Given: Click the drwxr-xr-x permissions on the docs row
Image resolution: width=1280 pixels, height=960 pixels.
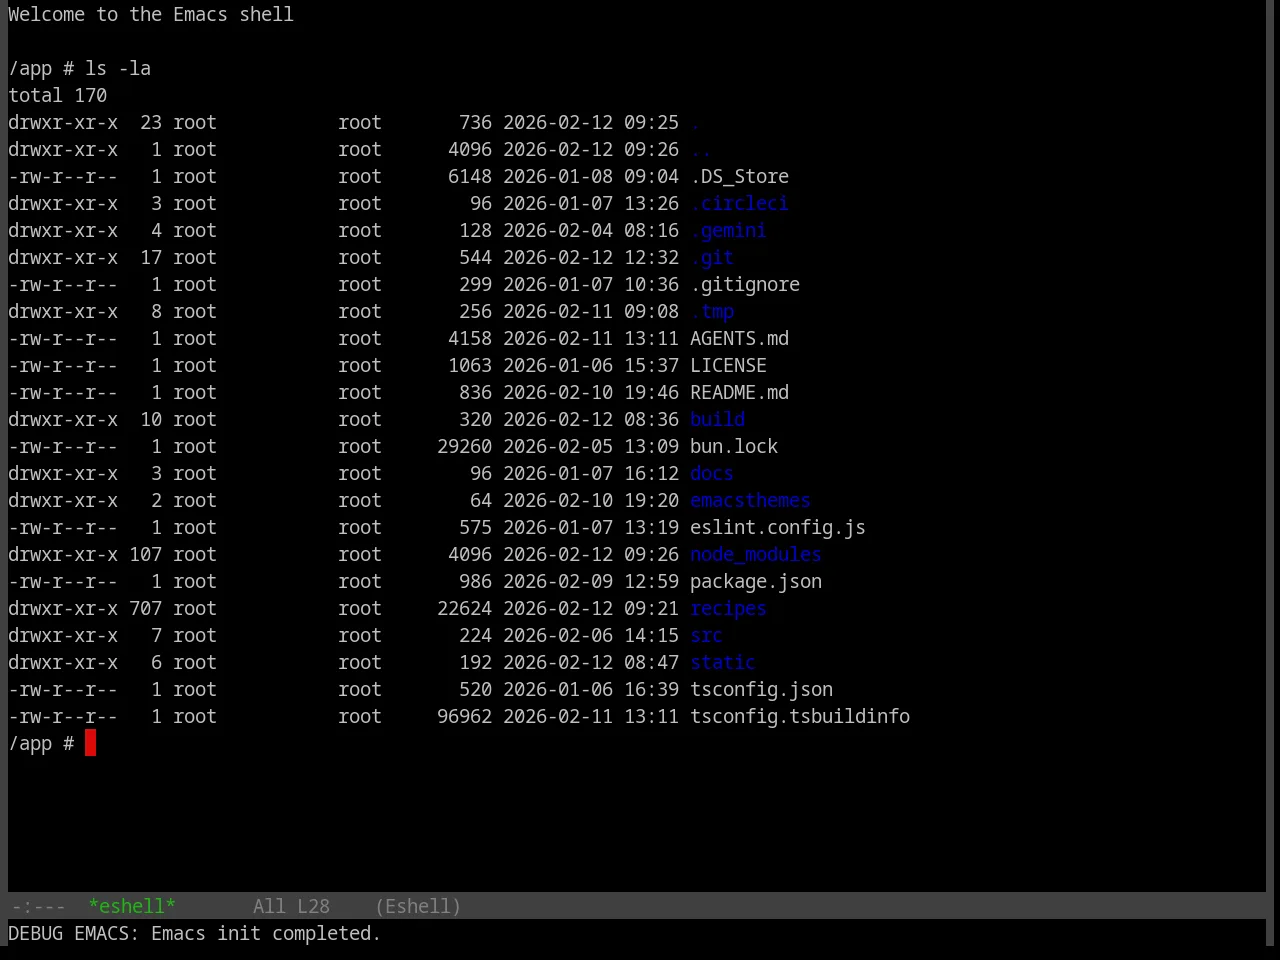Looking at the screenshot, I should (x=63, y=474).
